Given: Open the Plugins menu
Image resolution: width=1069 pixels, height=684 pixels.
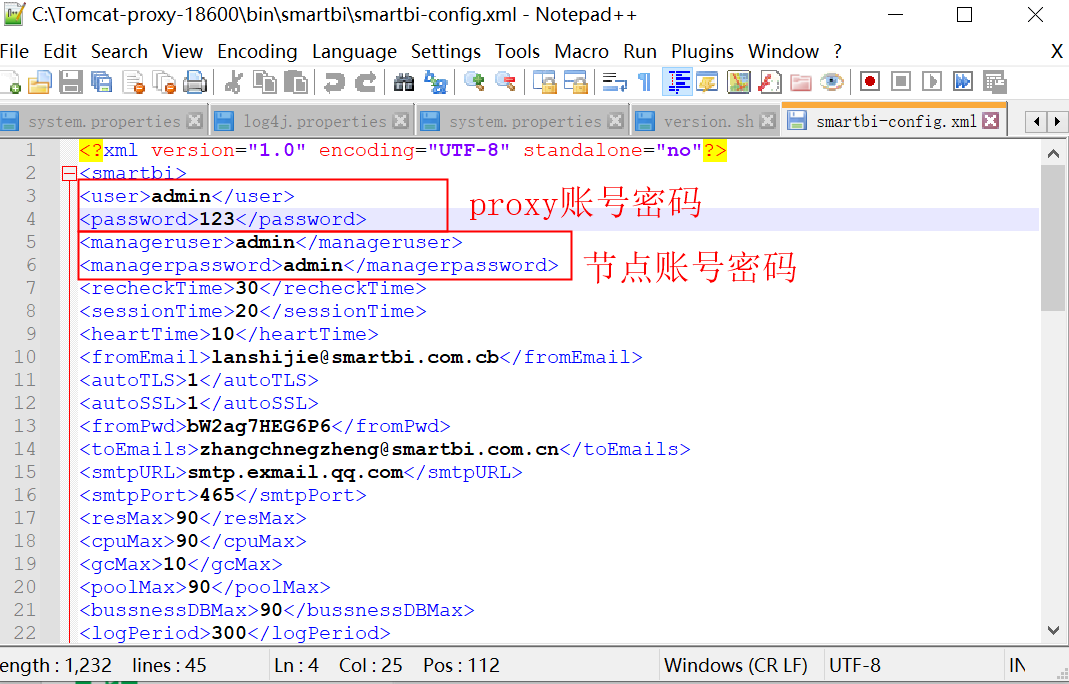Looking at the screenshot, I should [x=702, y=52].
